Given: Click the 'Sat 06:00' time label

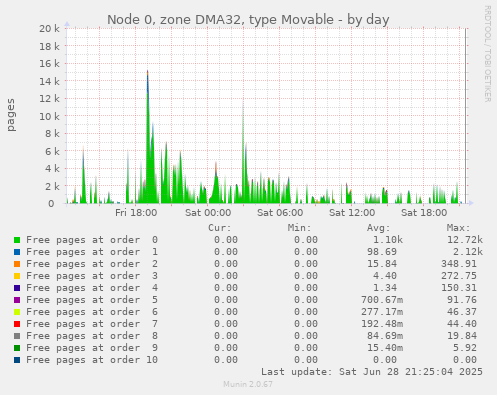Looking at the screenshot, I should coord(280,213).
